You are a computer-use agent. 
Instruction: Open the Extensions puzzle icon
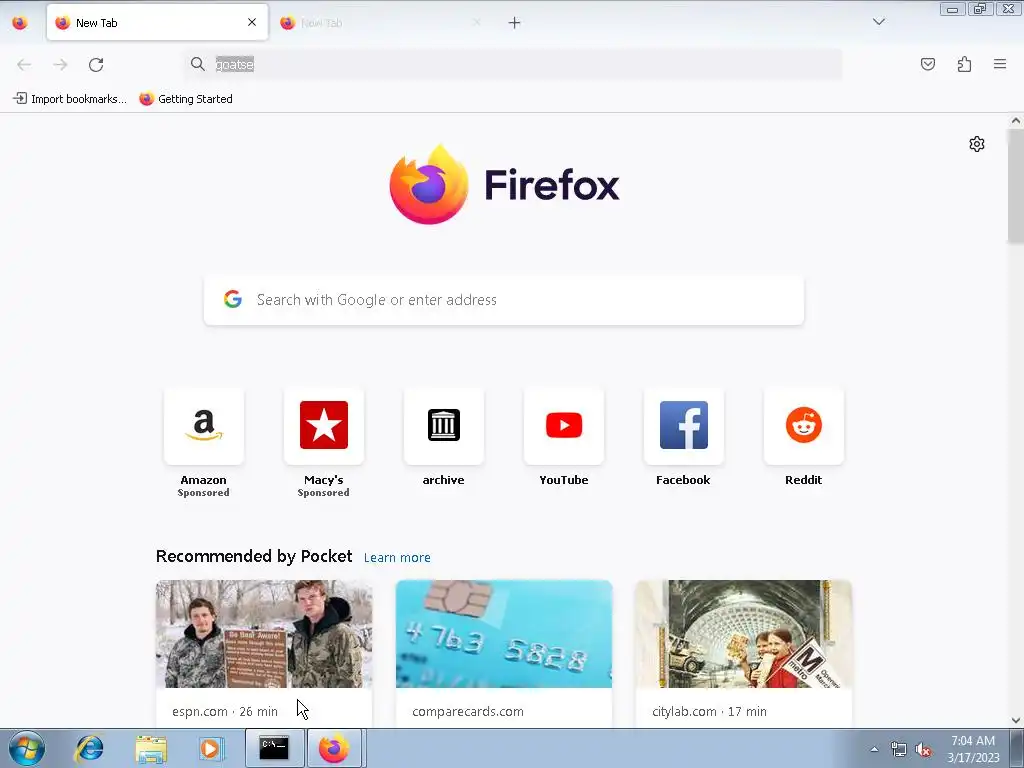point(964,64)
